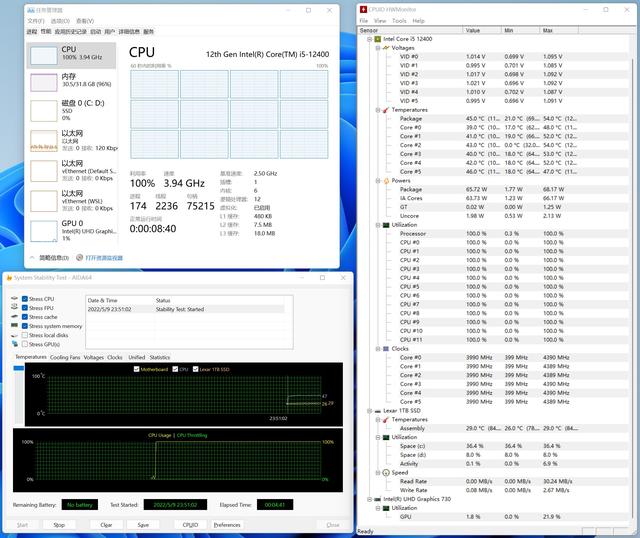The height and width of the screenshot is (538, 640).
Task: Click the Stress local disks drive icon
Action: pyautogui.click(x=14, y=335)
